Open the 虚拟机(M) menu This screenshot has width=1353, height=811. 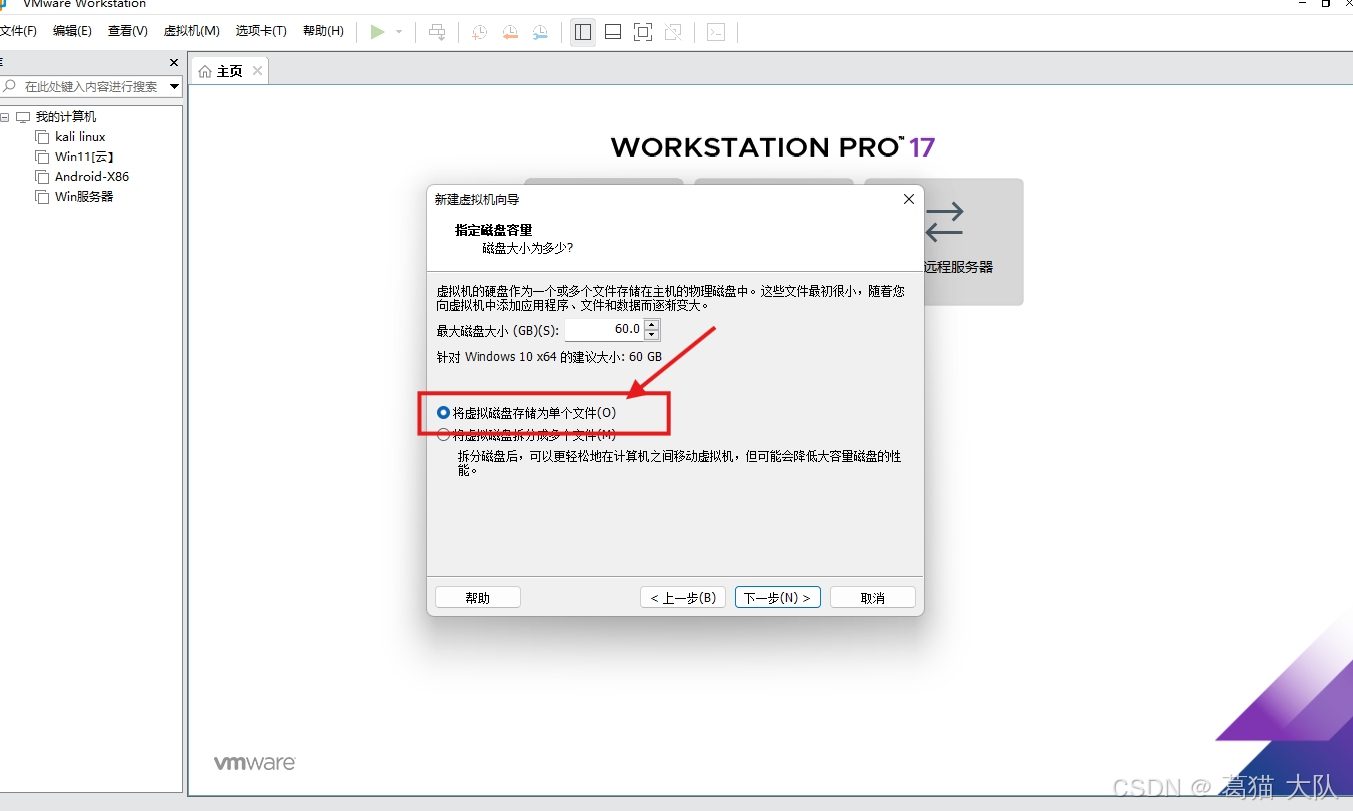[x=192, y=31]
